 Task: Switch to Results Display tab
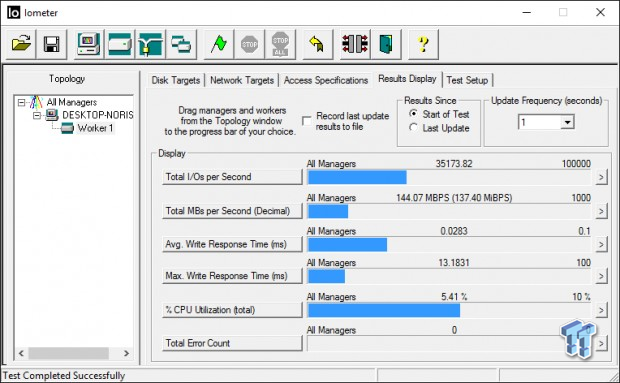point(407,79)
